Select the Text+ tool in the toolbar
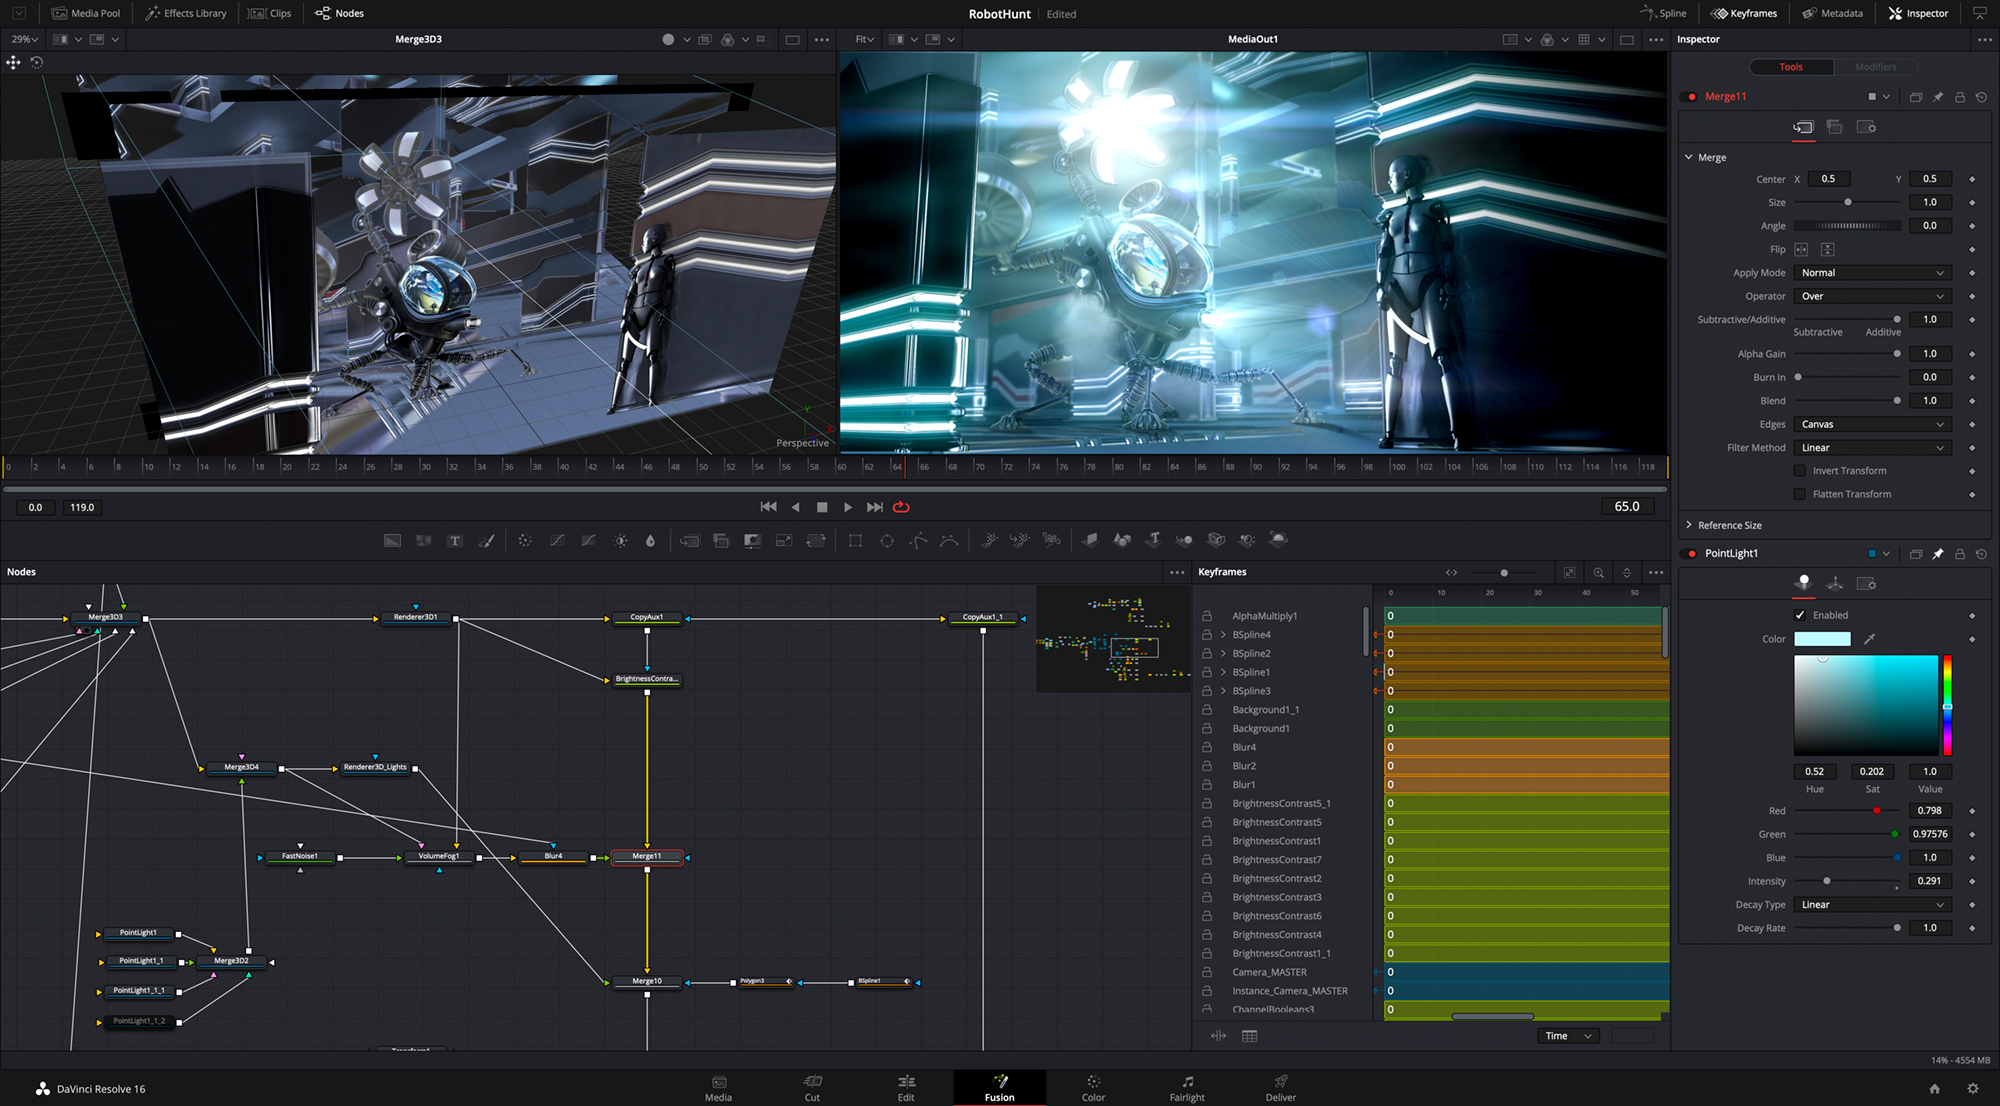The height and width of the screenshot is (1106, 2000). pyautogui.click(x=455, y=540)
